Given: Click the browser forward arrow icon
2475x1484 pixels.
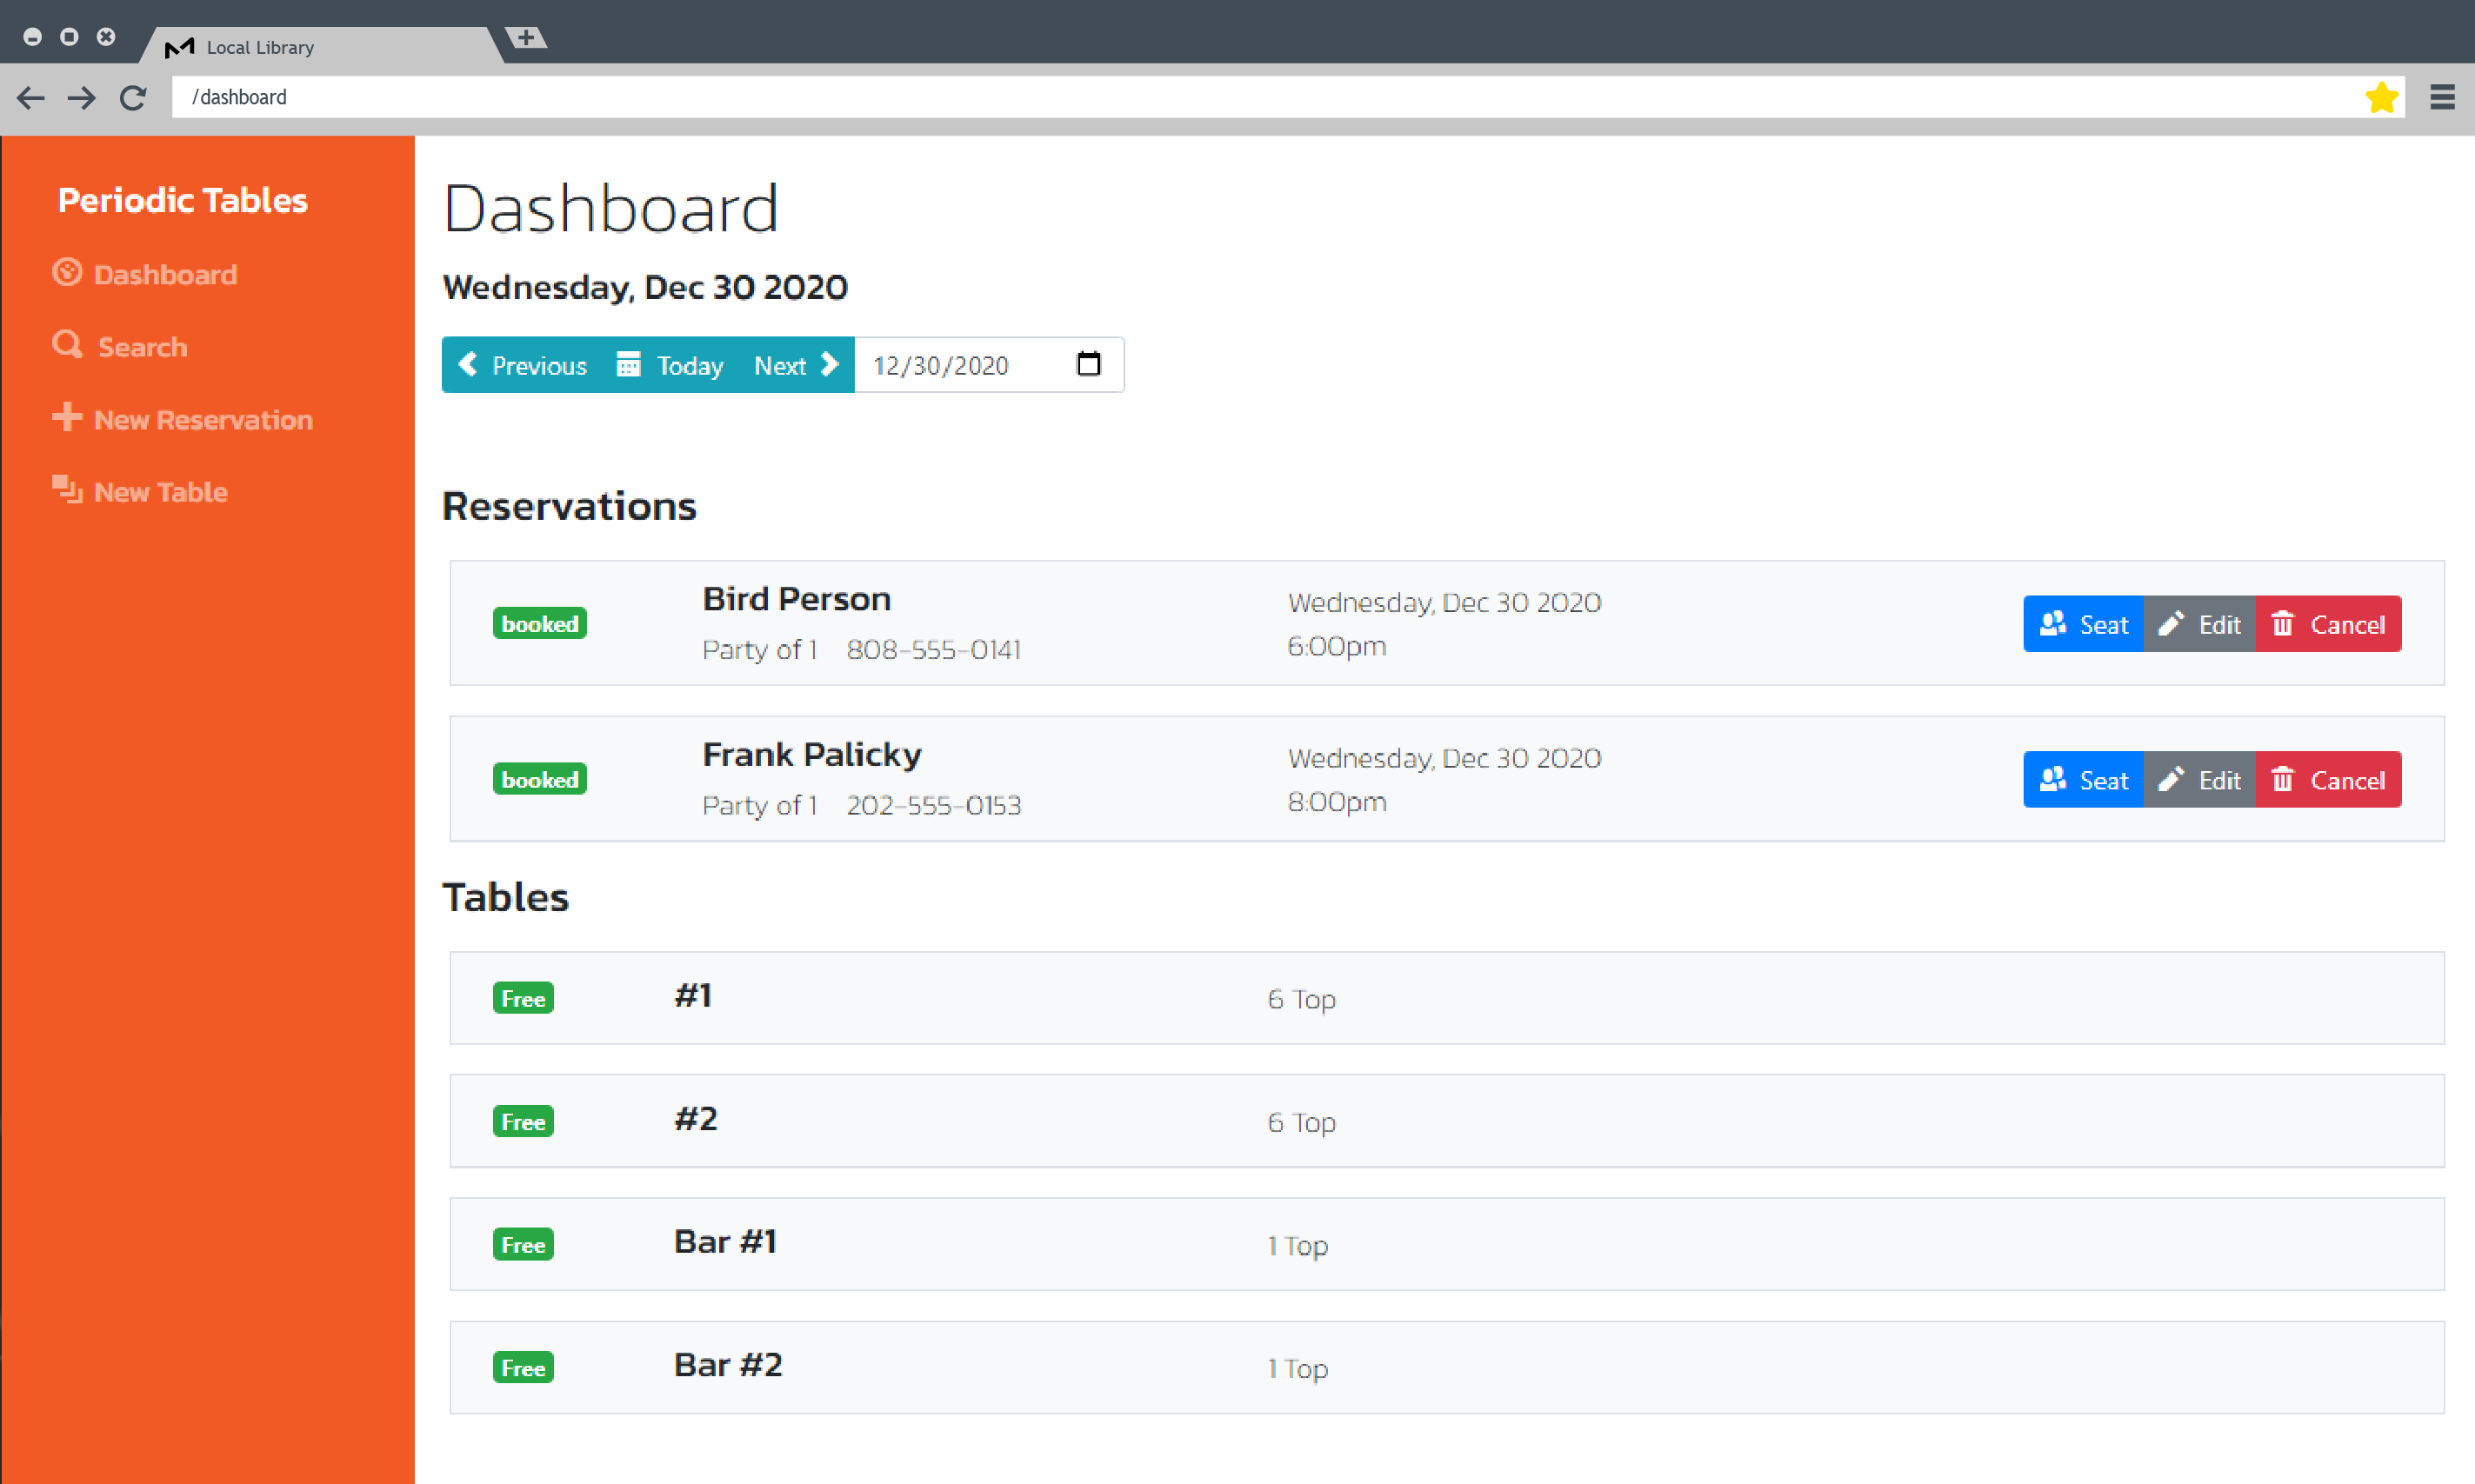Looking at the screenshot, I should tap(82, 97).
